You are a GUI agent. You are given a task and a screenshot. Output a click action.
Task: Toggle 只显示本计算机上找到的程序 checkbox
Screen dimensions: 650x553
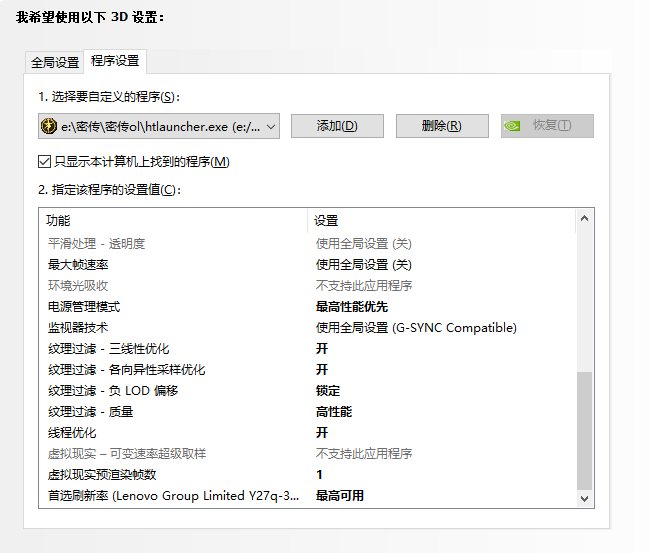(x=44, y=162)
